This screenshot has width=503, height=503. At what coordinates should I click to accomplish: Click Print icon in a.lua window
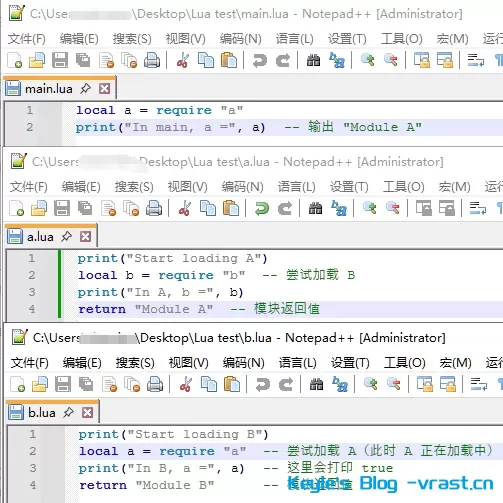(x=154, y=209)
